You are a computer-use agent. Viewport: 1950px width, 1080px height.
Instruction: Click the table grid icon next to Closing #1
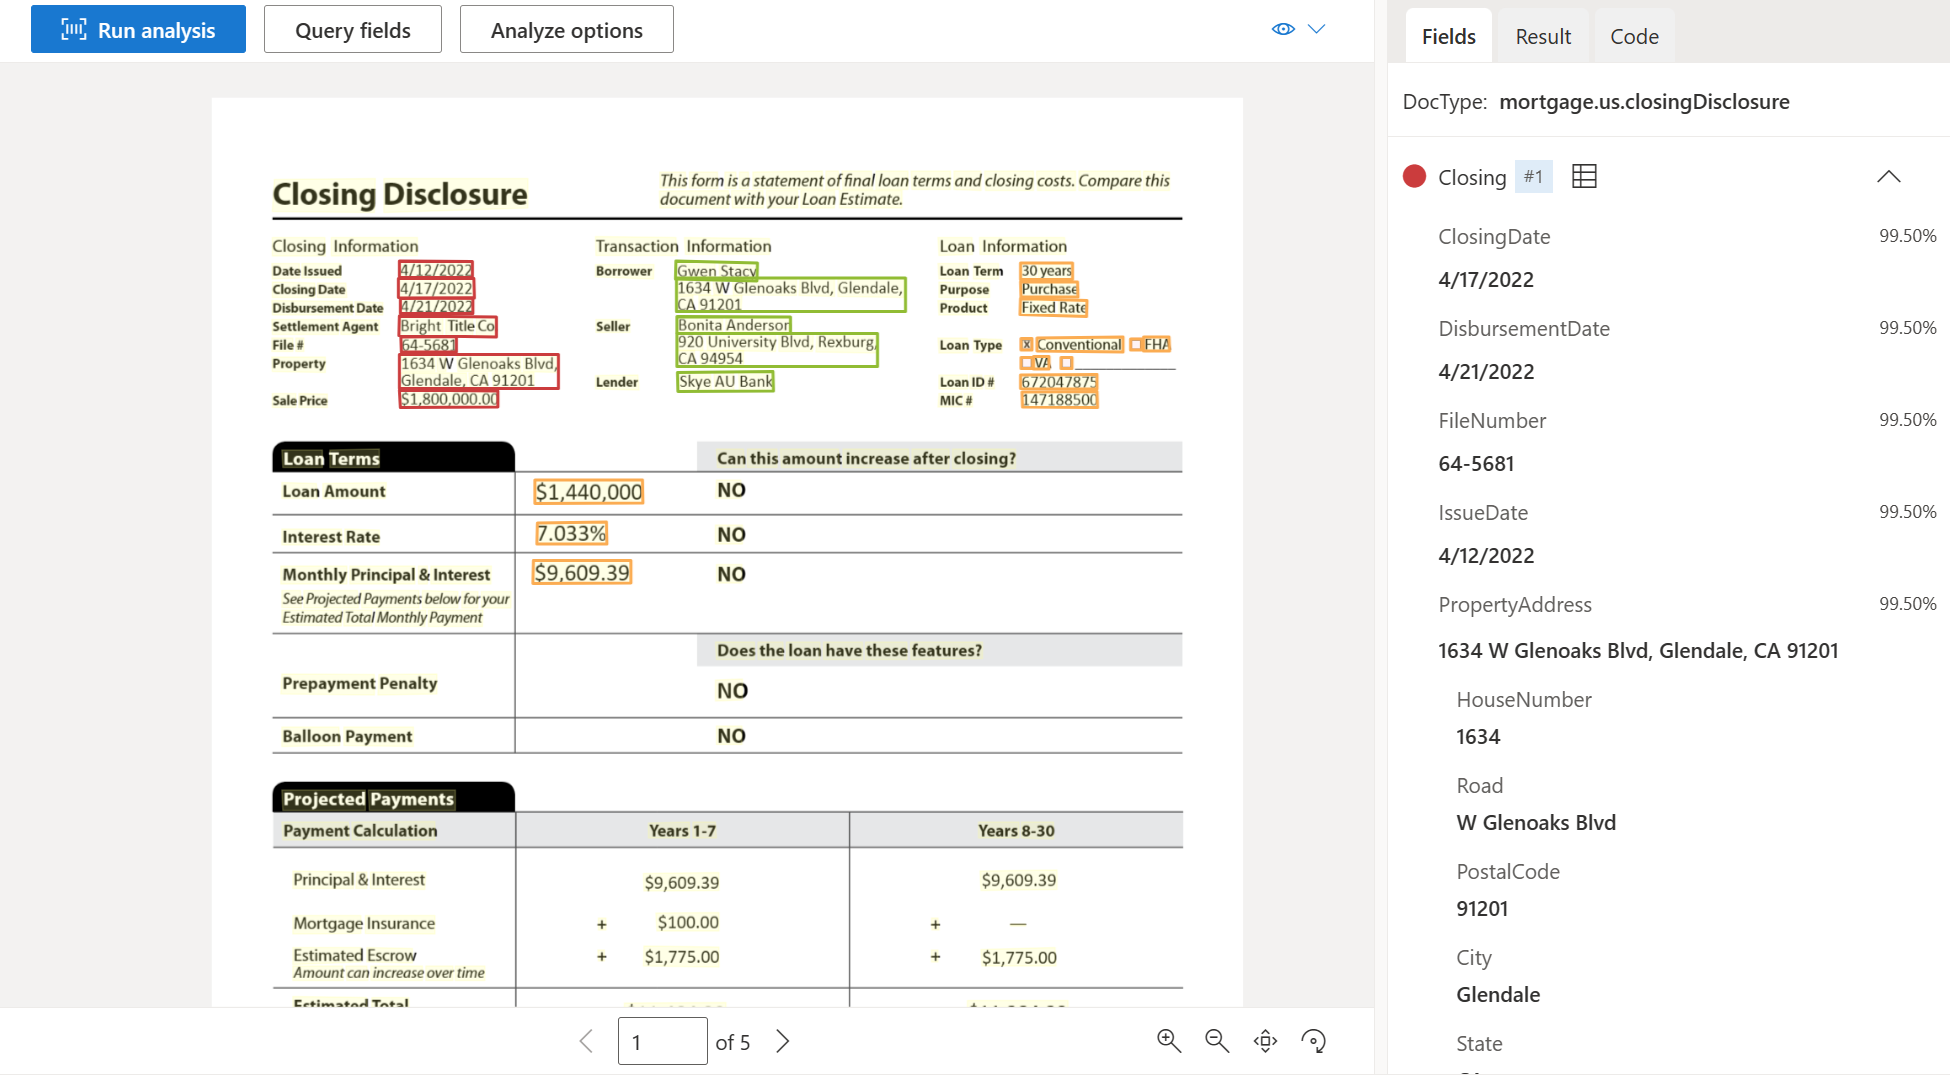[x=1582, y=174]
